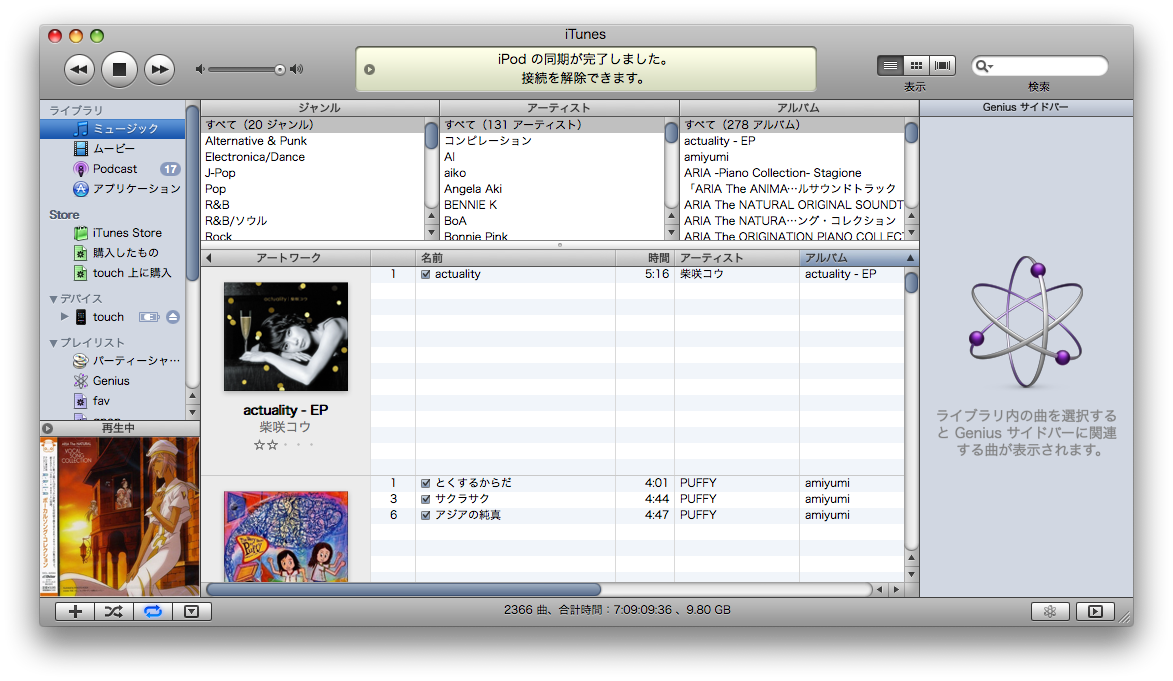Stop playback with the stop button

(119, 70)
